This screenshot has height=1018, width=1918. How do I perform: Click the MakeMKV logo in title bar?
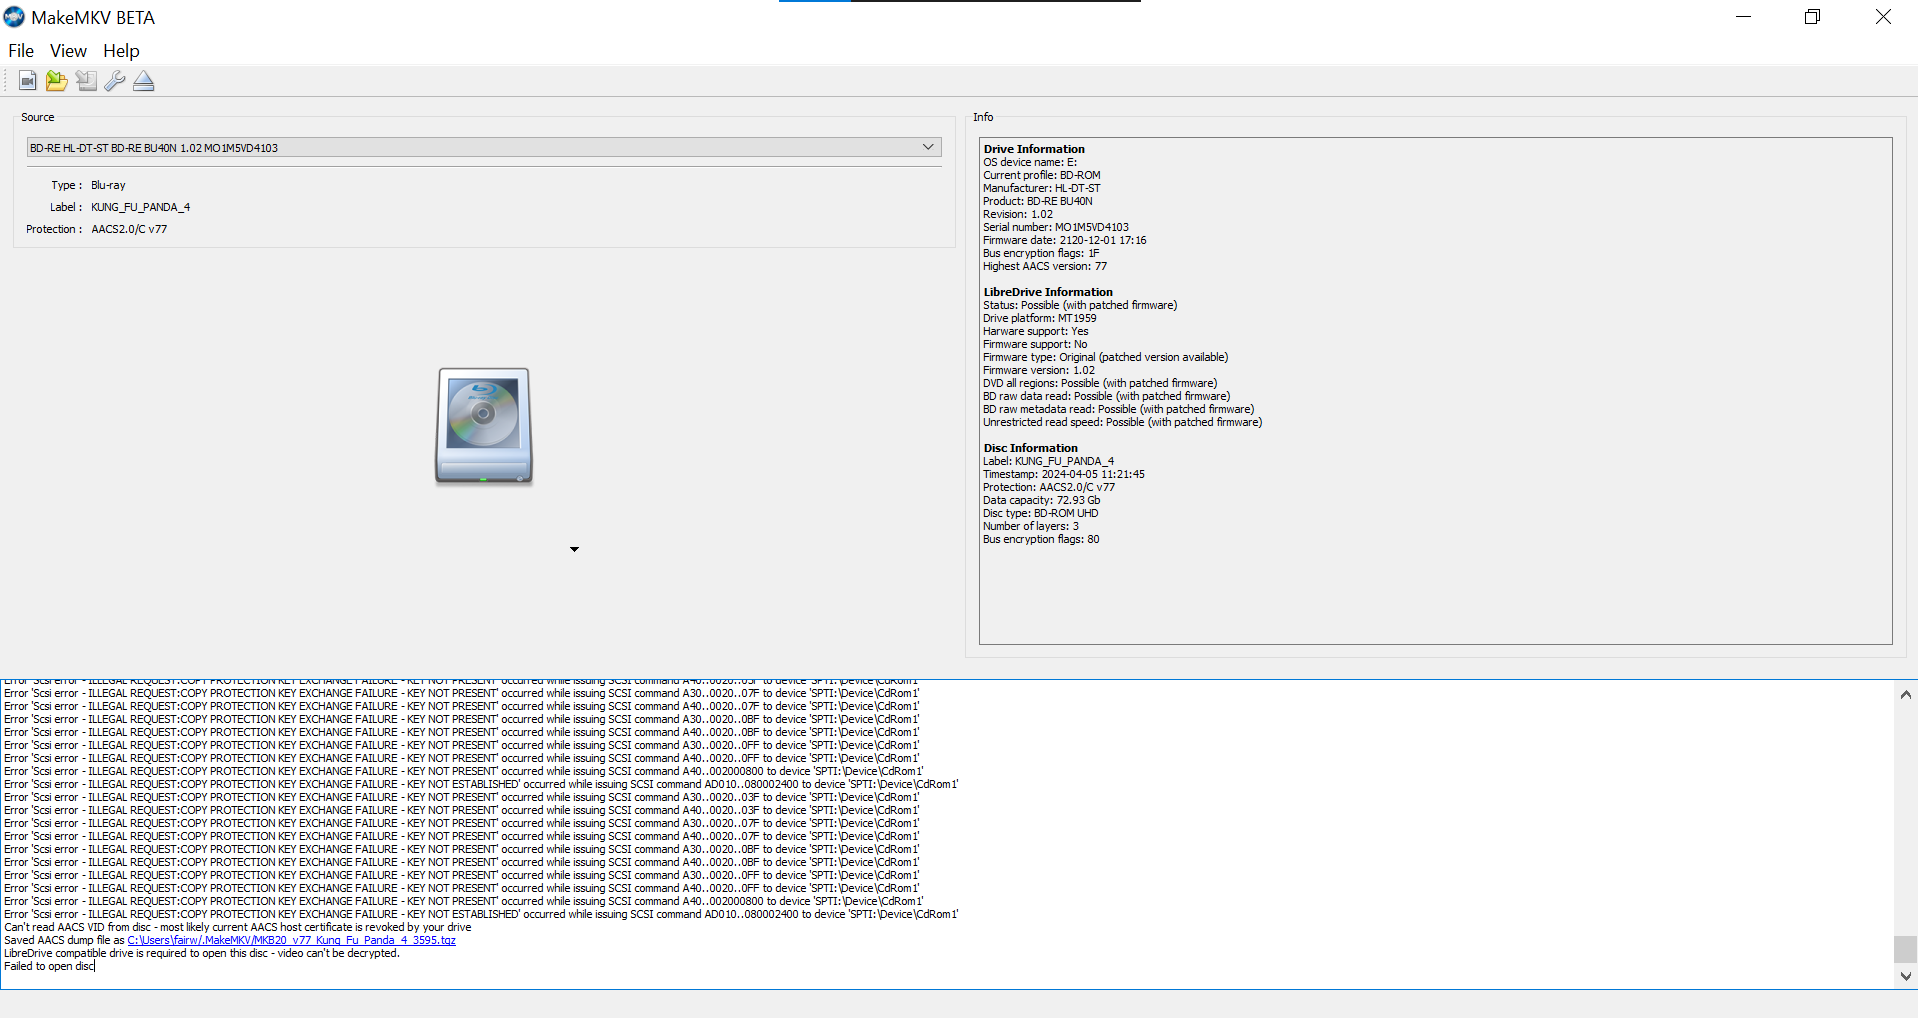(x=14, y=17)
